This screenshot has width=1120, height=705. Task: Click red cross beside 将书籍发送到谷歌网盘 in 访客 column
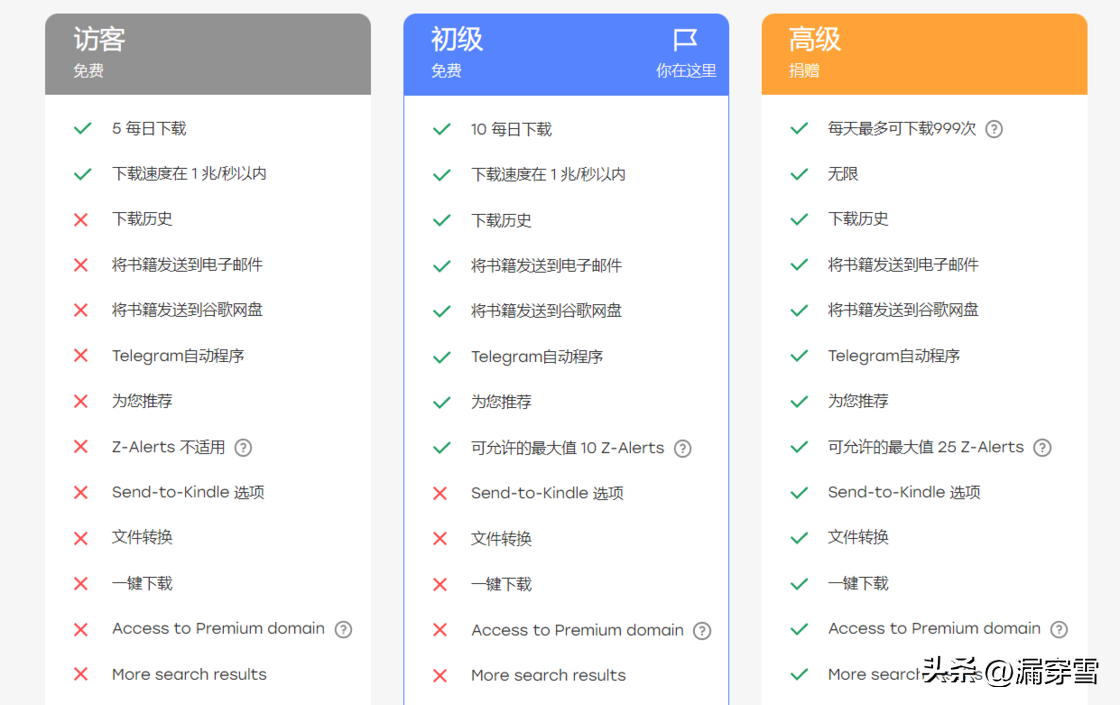(81, 310)
